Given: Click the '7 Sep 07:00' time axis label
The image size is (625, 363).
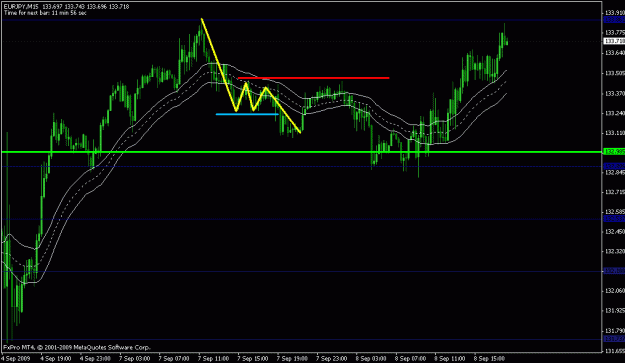Looking at the screenshot, I should click(x=174, y=358).
